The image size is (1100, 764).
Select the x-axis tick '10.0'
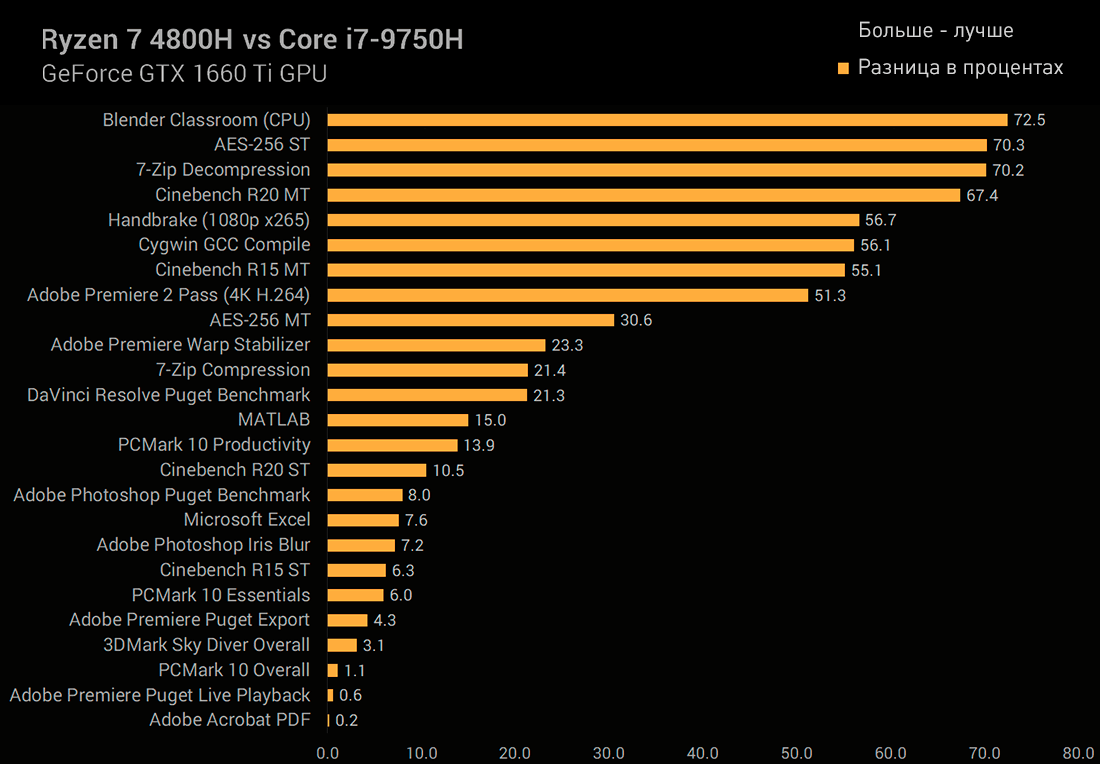[421, 753]
